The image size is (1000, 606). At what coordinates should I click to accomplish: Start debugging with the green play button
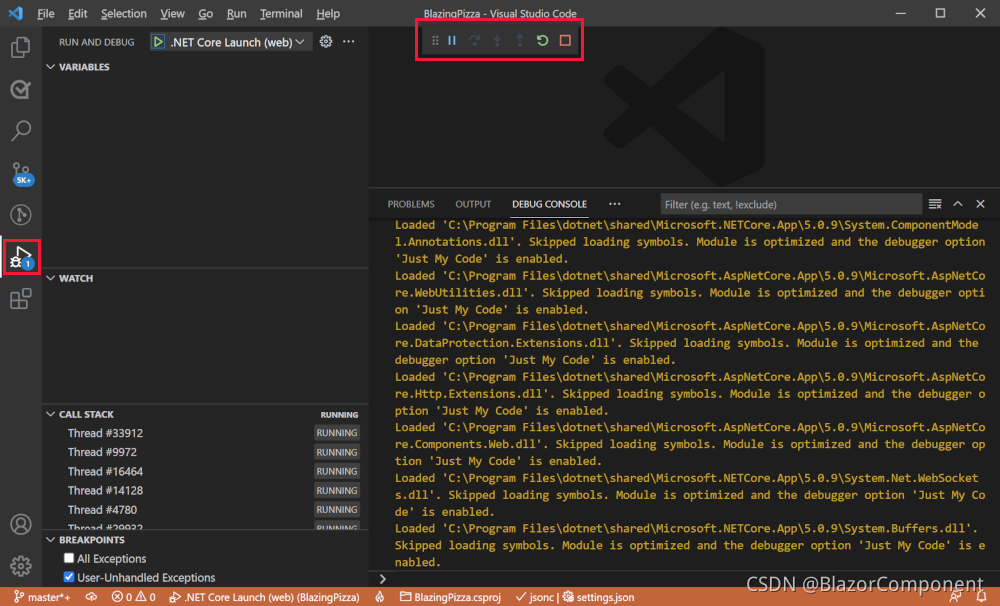pyautogui.click(x=158, y=42)
